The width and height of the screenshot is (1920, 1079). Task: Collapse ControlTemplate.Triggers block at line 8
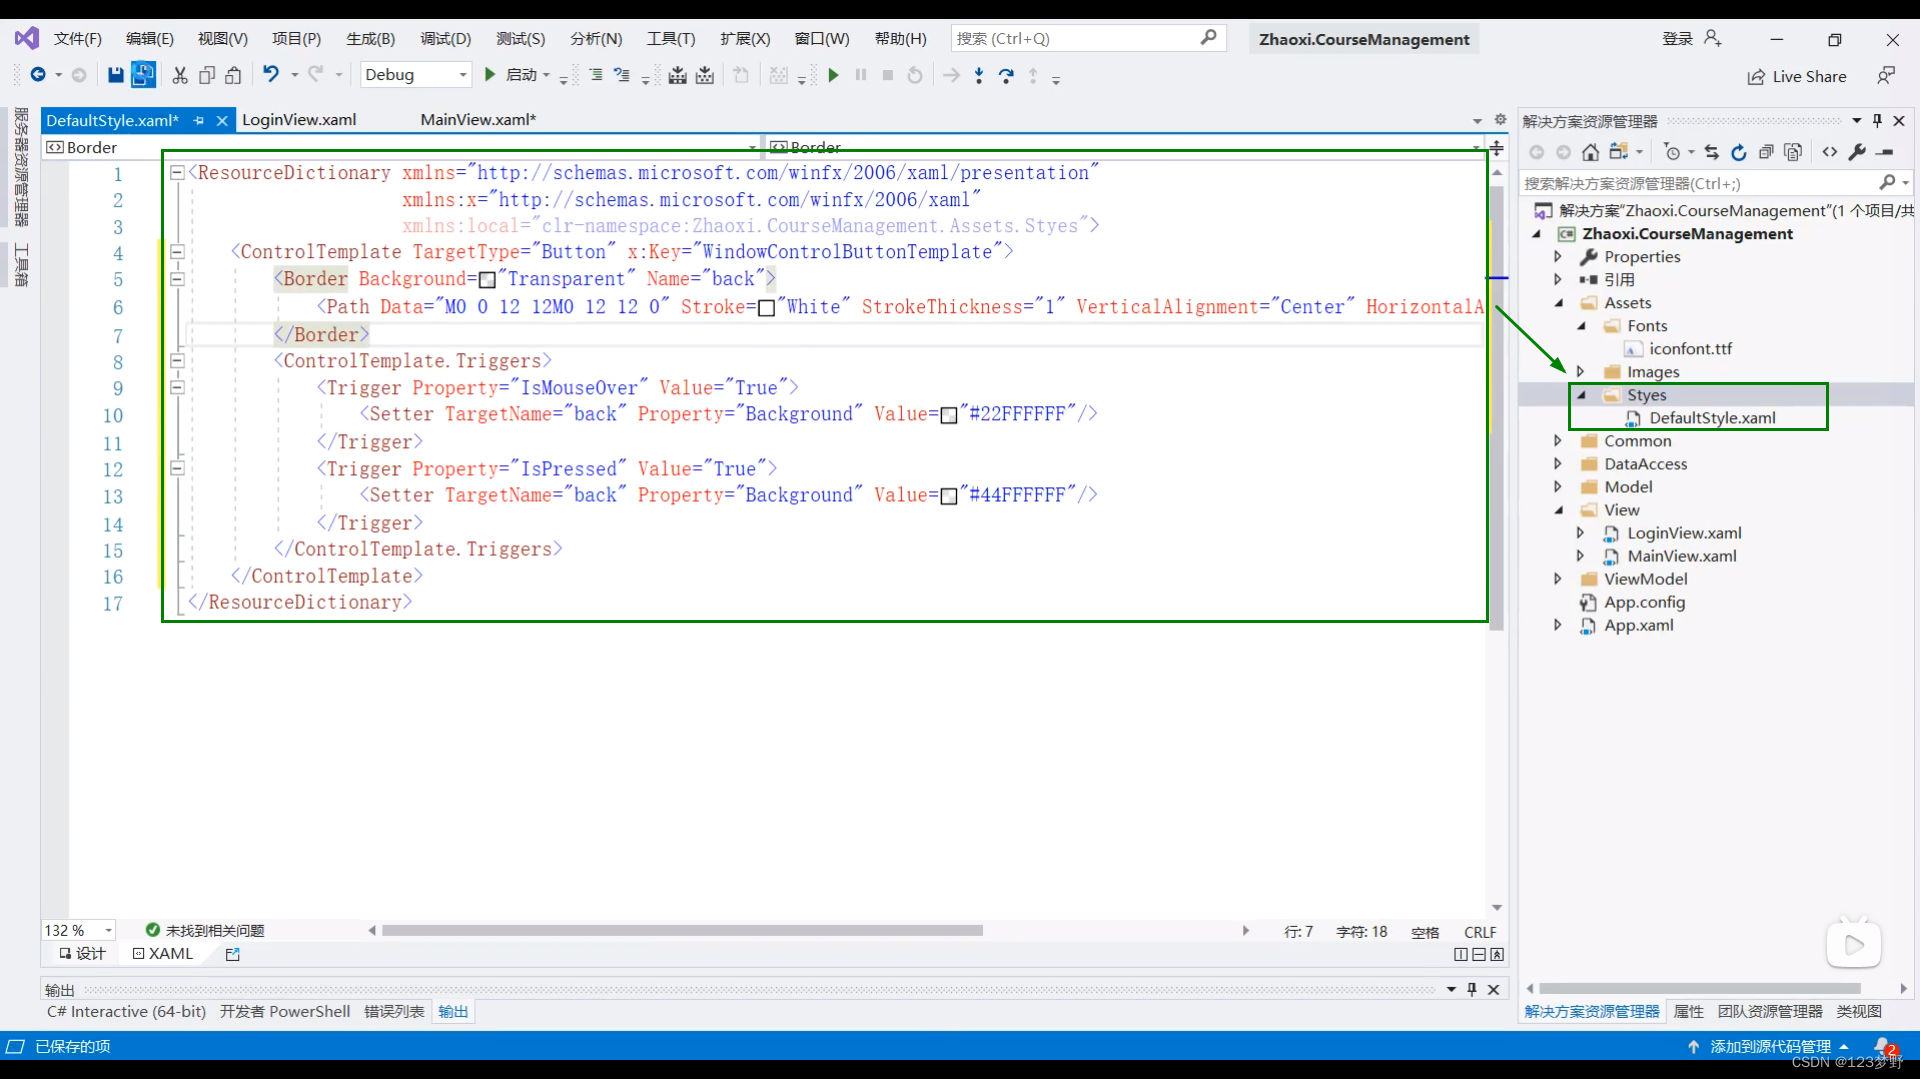click(x=177, y=360)
